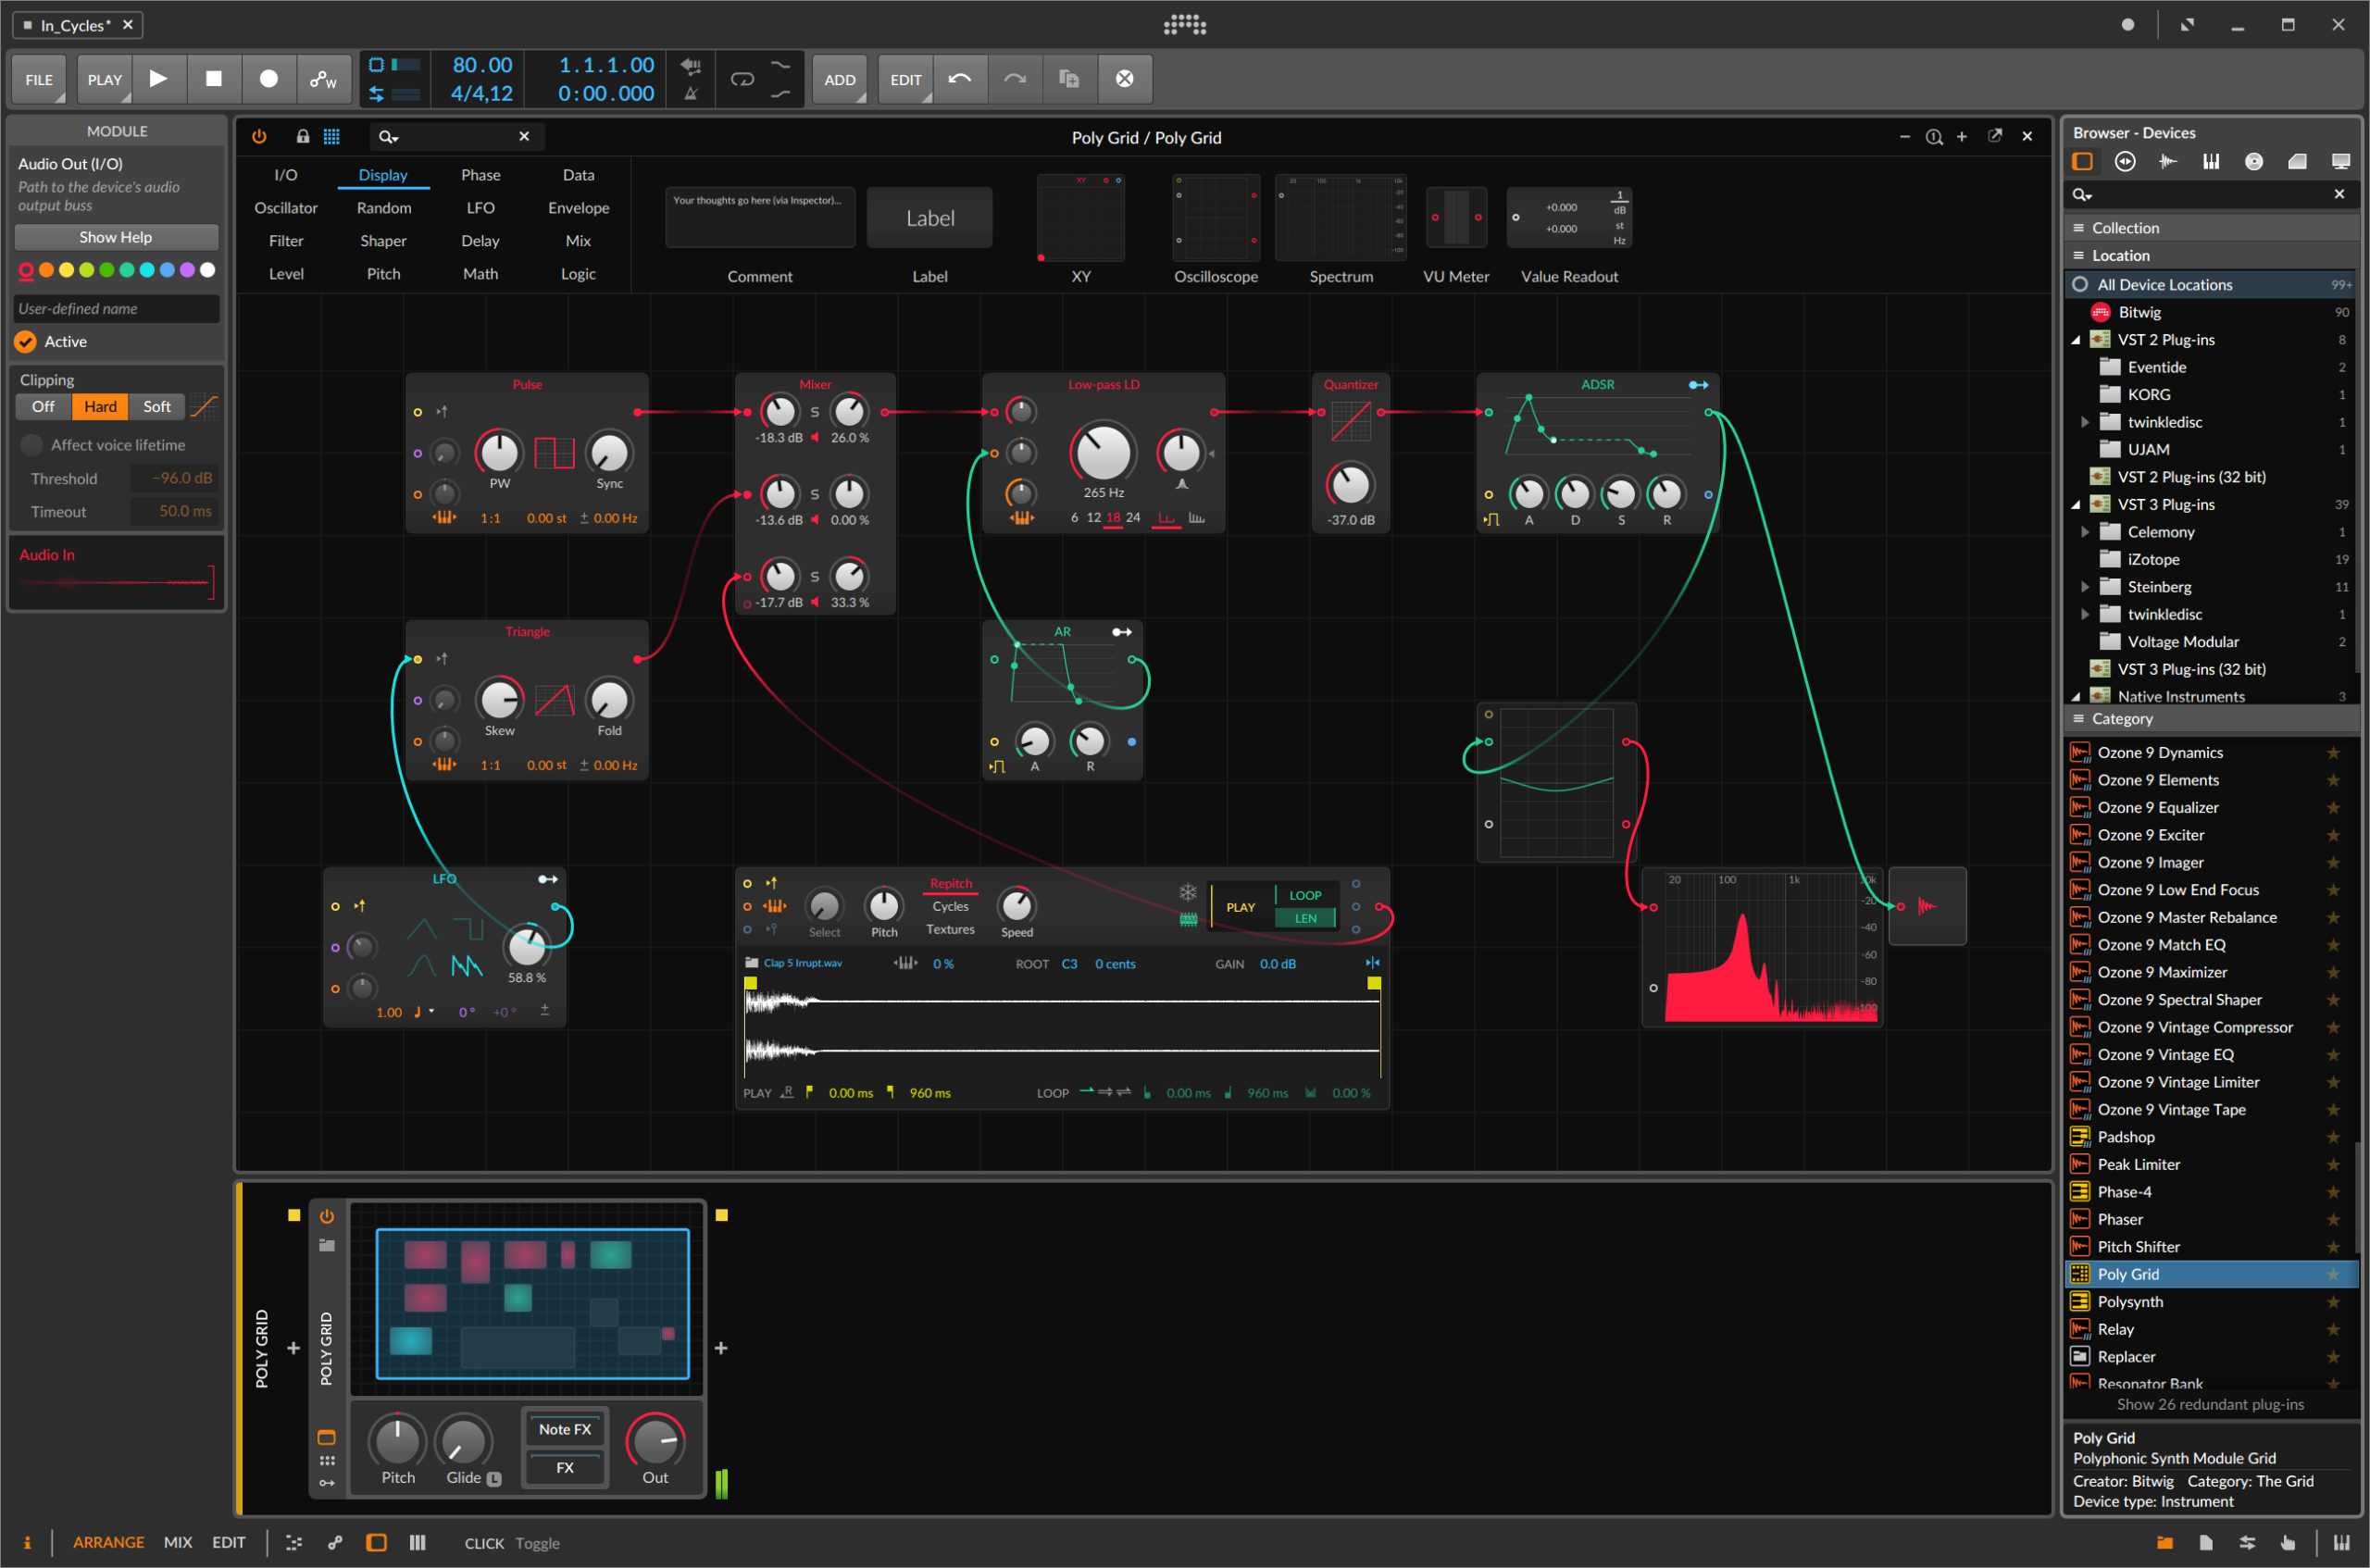Click Note FX button on device
Image resolution: width=2370 pixels, height=1568 pixels.
565,1430
